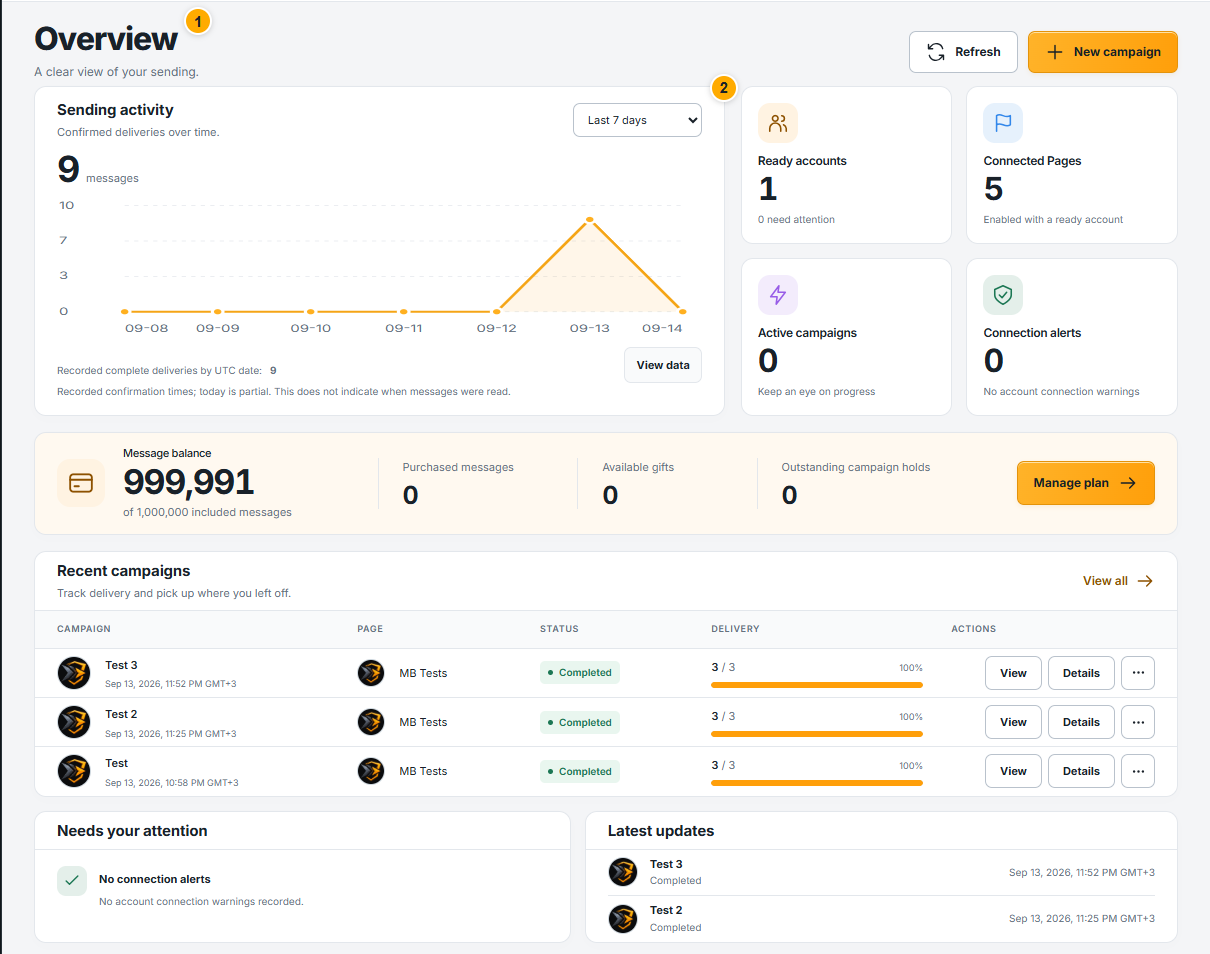Click the green checkmark beside No connection alerts
Screen dimensions: 1210x954
point(72,881)
